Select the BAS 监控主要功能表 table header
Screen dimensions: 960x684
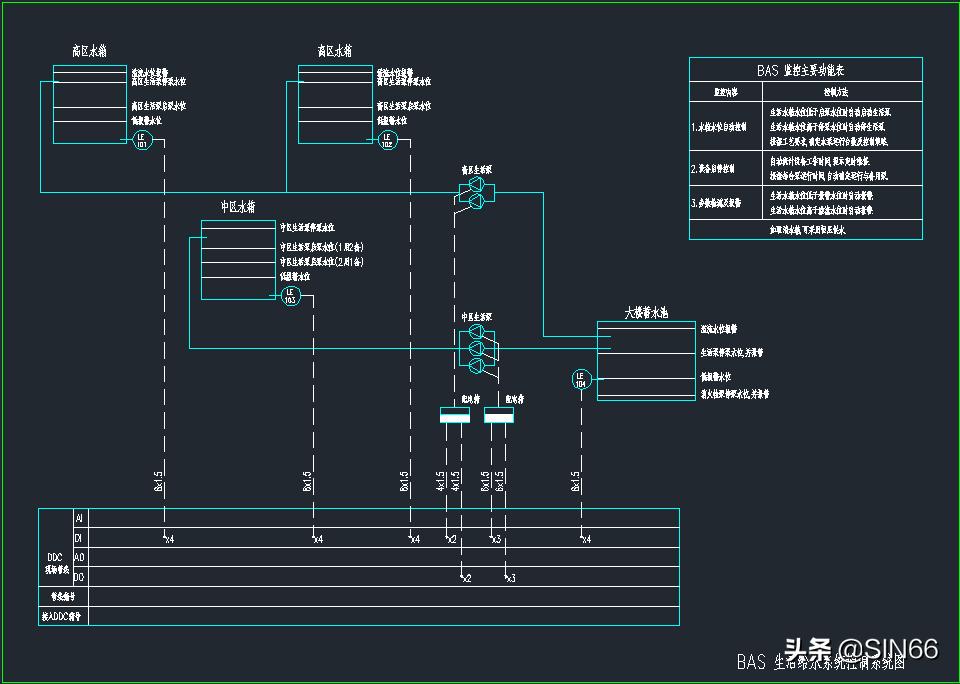pos(805,71)
